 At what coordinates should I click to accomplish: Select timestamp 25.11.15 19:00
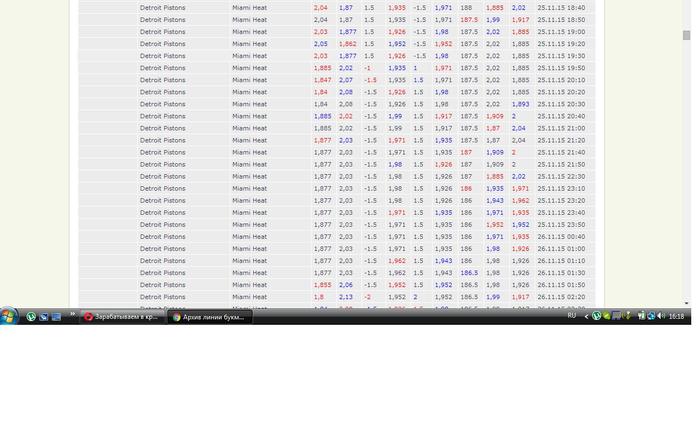561,32
